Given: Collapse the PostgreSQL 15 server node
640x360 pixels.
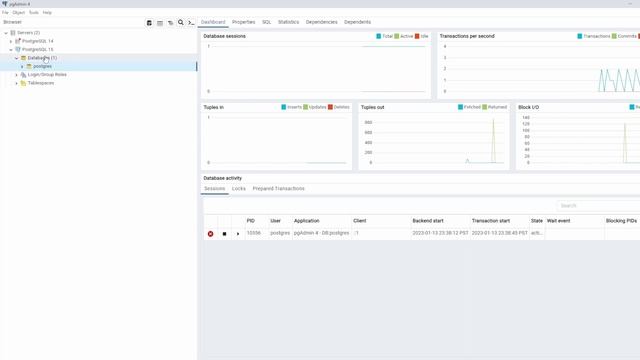Looking at the screenshot, I should [x=11, y=49].
